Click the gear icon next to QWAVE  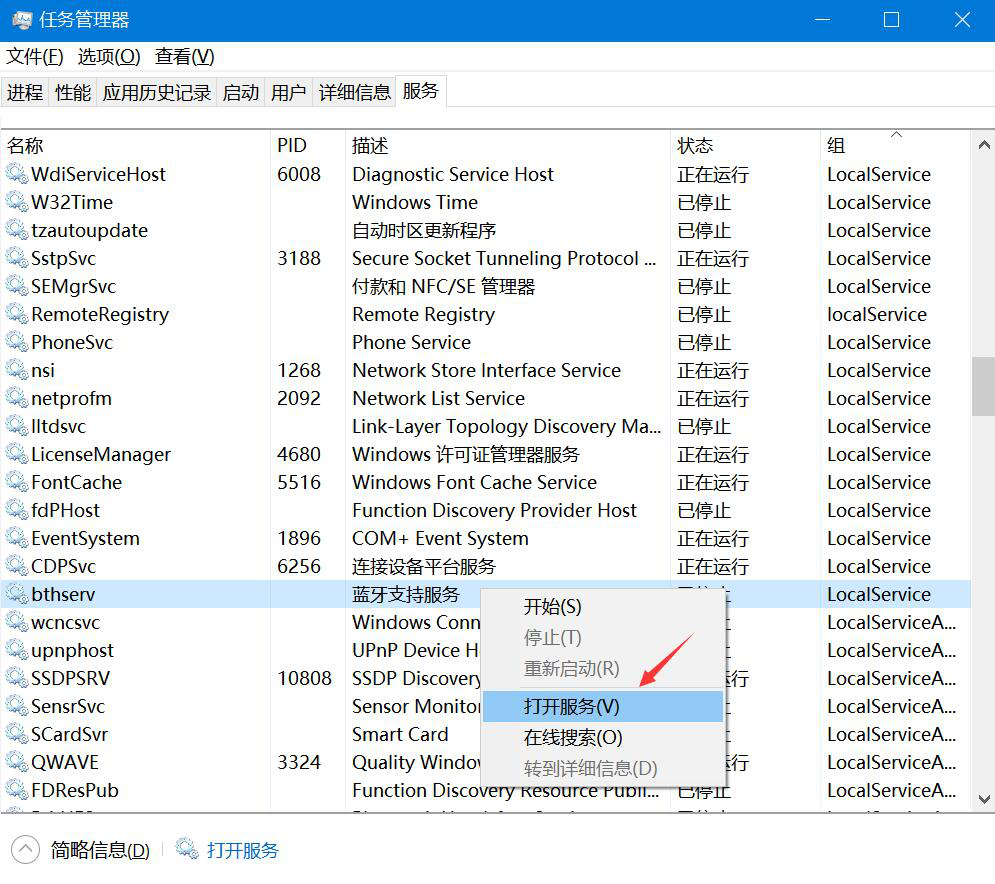click(x=17, y=762)
